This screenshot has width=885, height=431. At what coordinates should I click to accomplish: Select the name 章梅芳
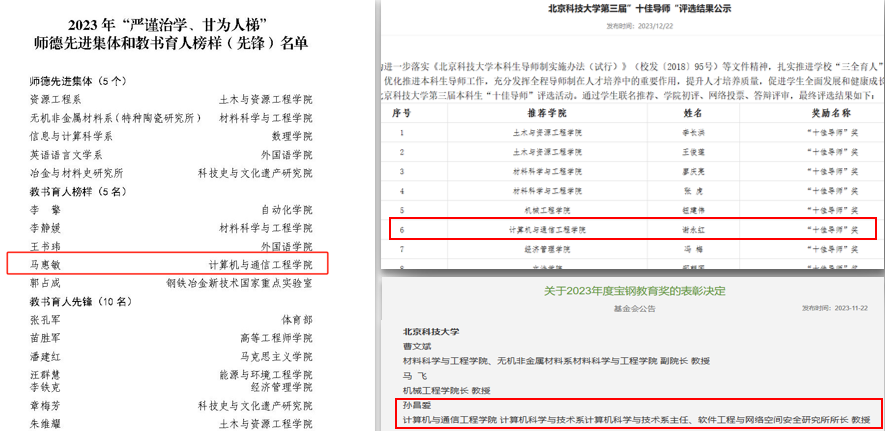45,406
